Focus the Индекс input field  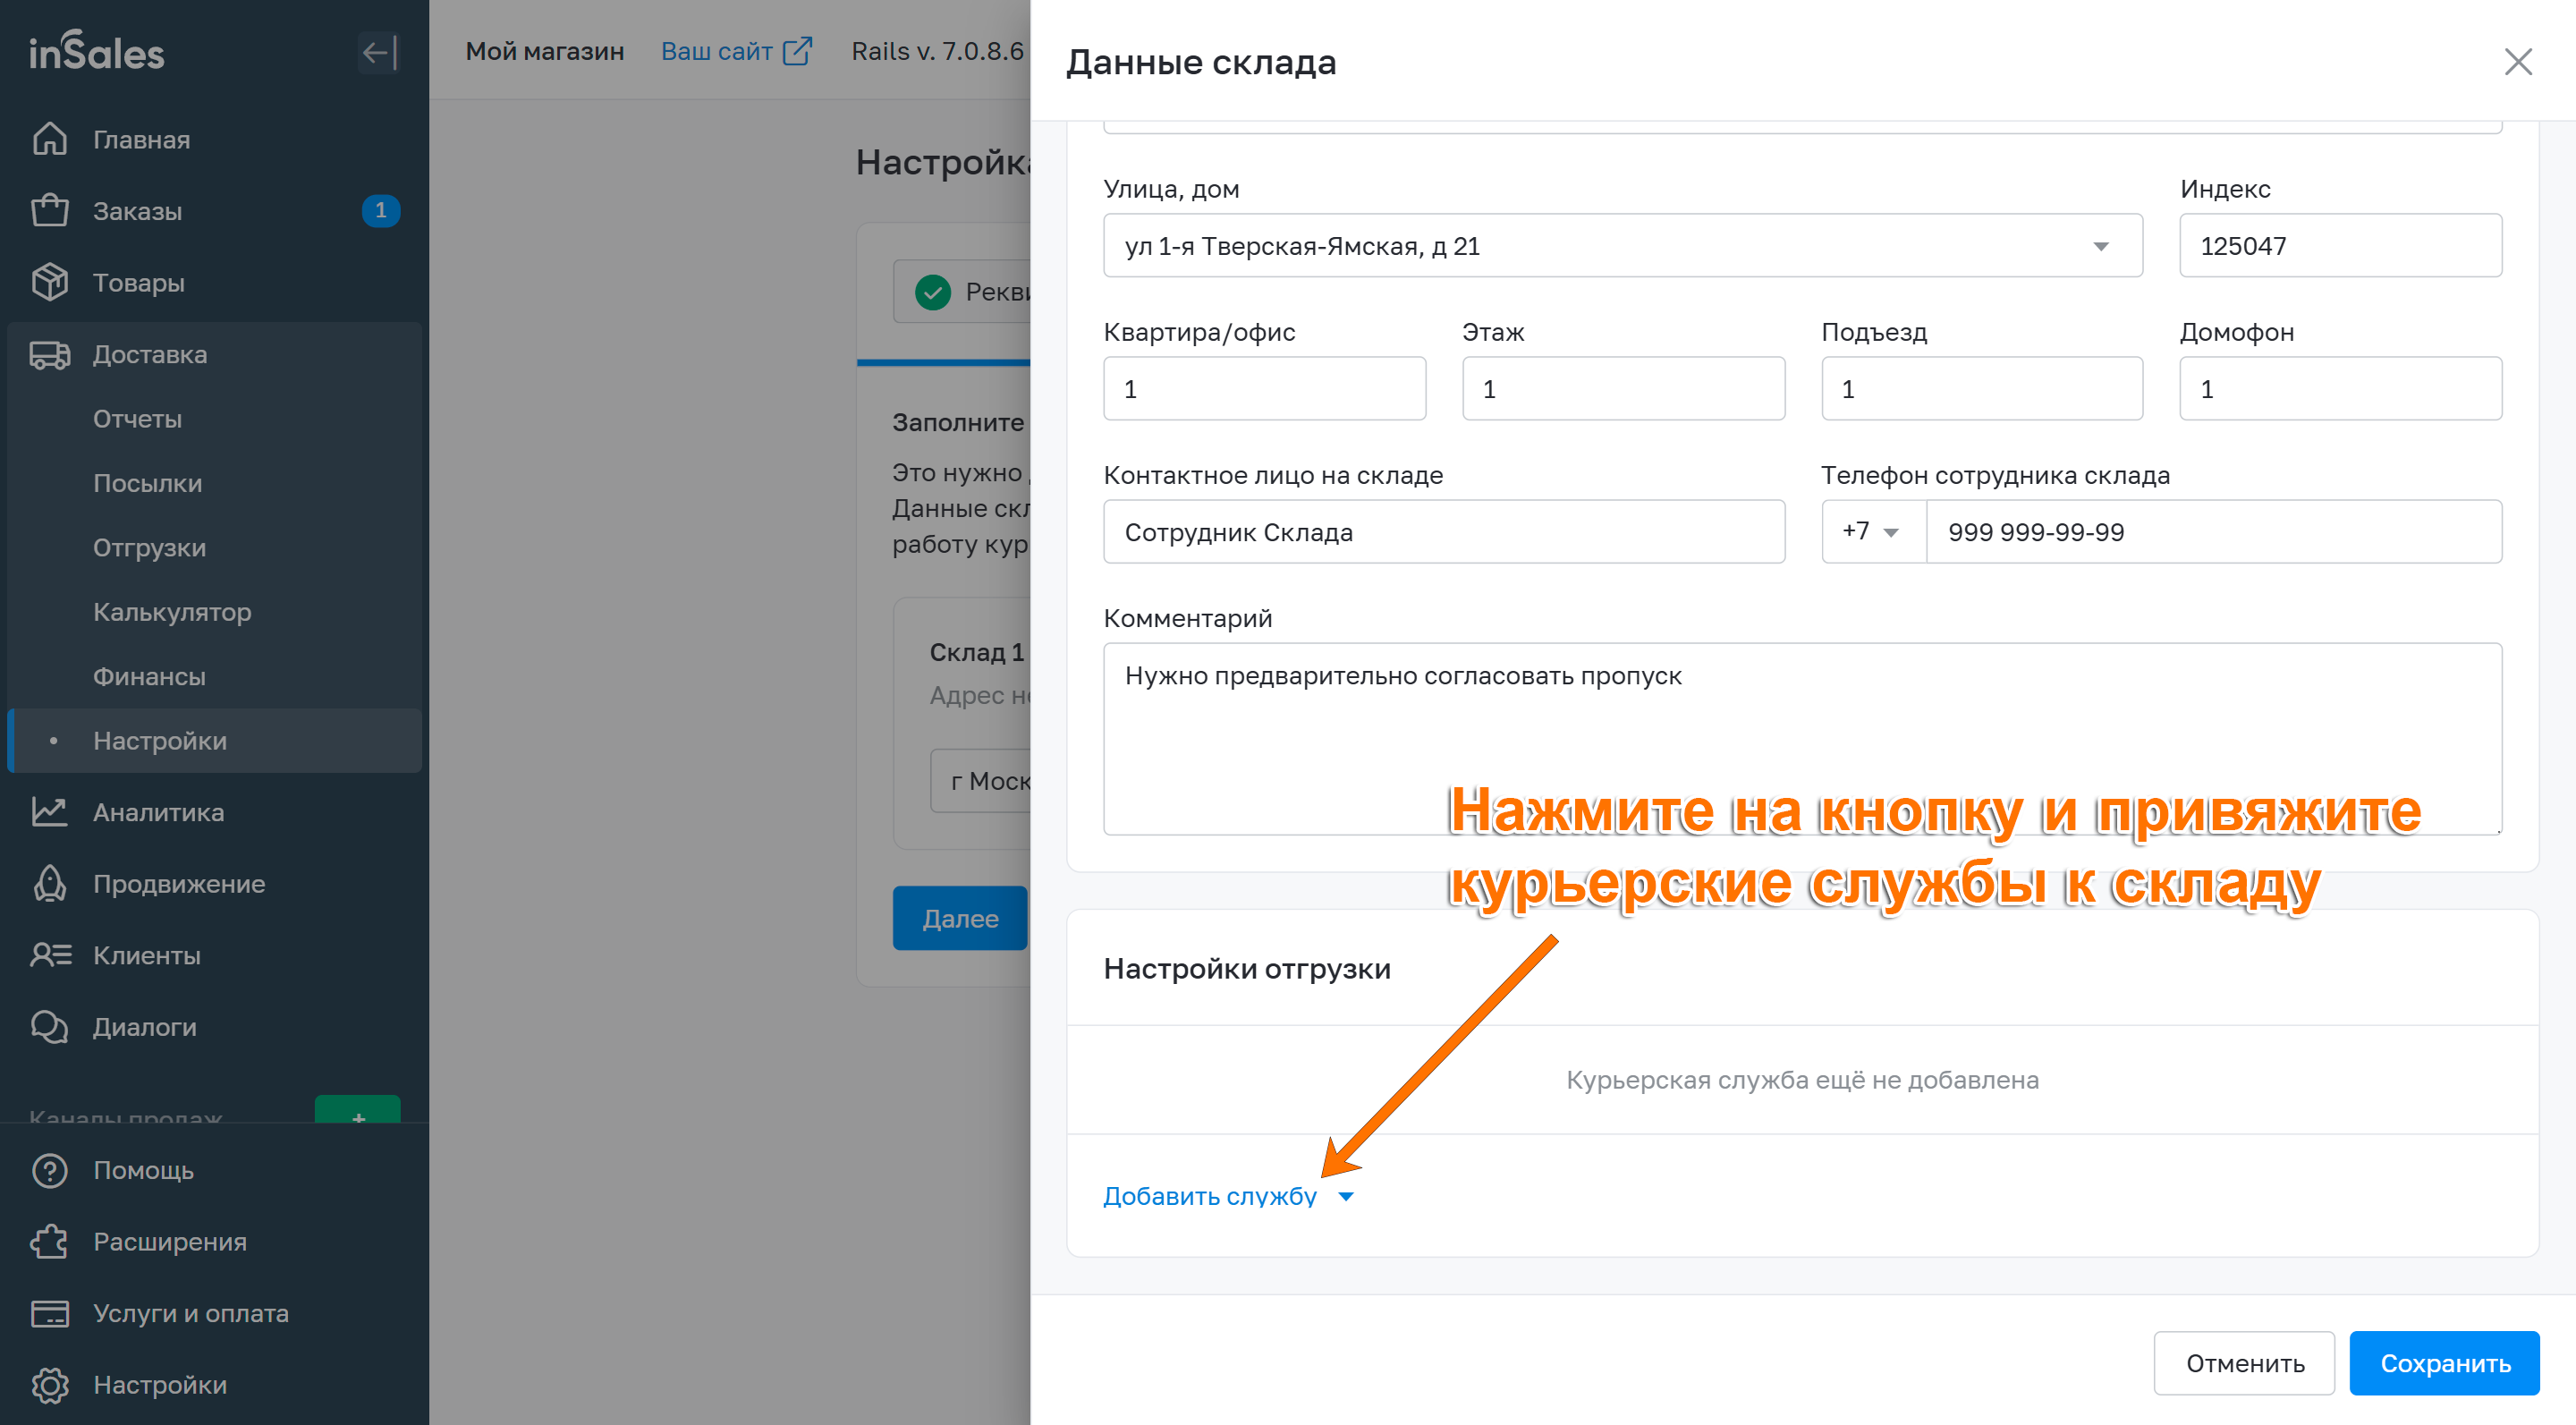pyautogui.click(x=2339, y=246)
